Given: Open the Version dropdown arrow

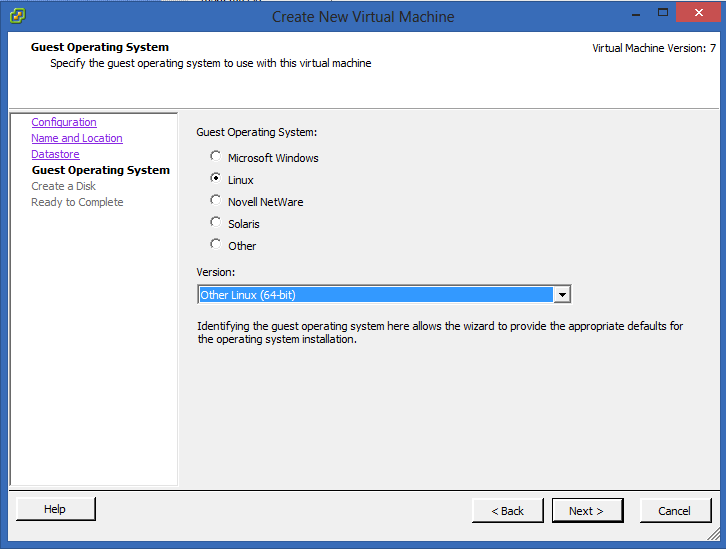Looking at the screenshot, I should pyautogui.click(x=562, y=294).
